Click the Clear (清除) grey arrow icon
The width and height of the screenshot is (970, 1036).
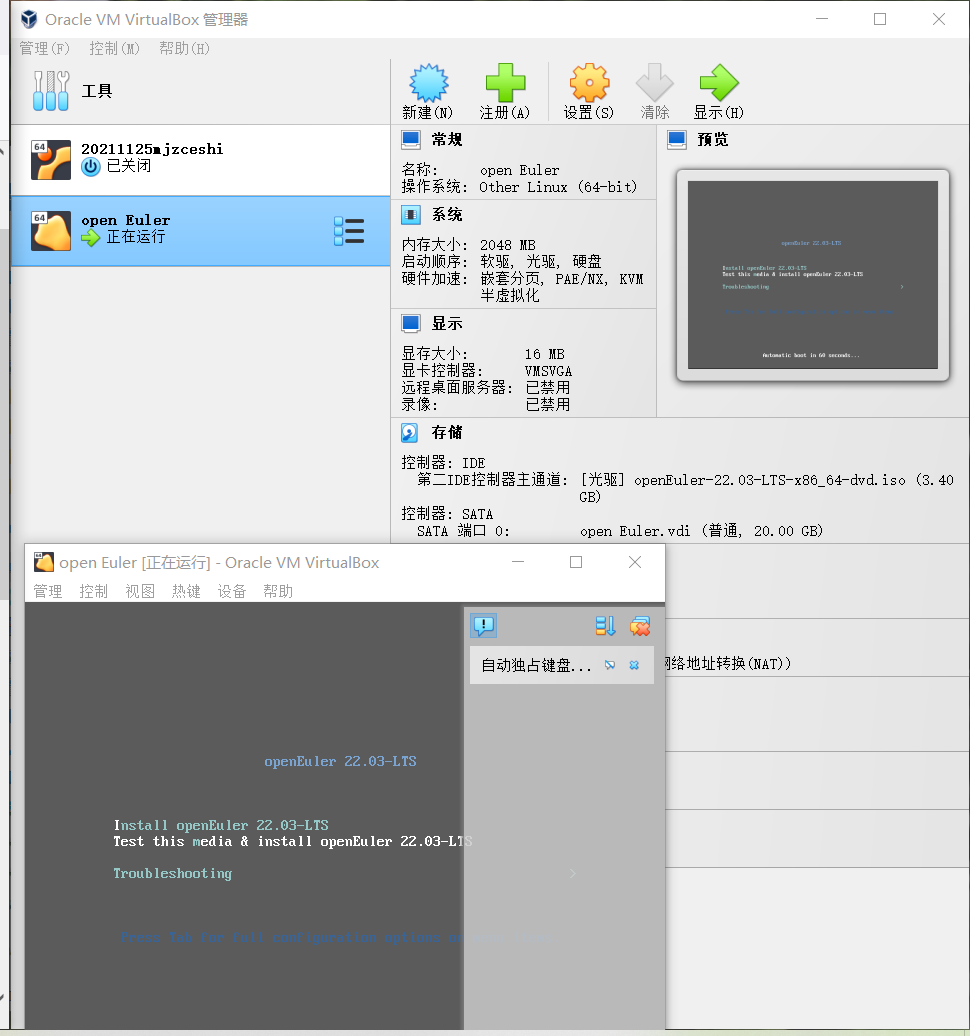654,83
